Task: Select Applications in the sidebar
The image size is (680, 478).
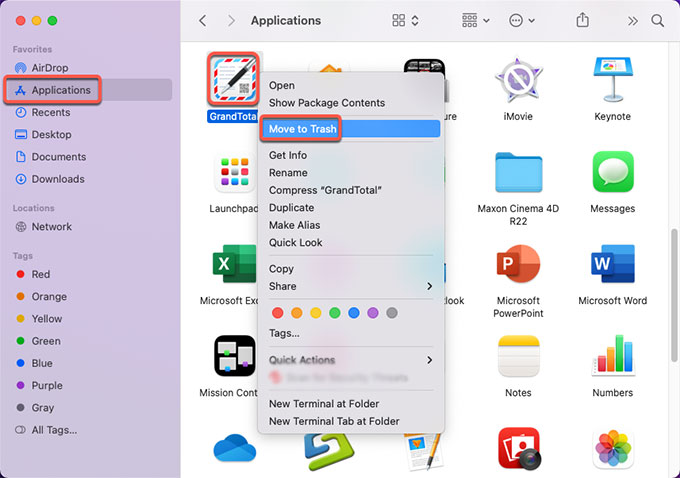Action: tap(89, 90)
